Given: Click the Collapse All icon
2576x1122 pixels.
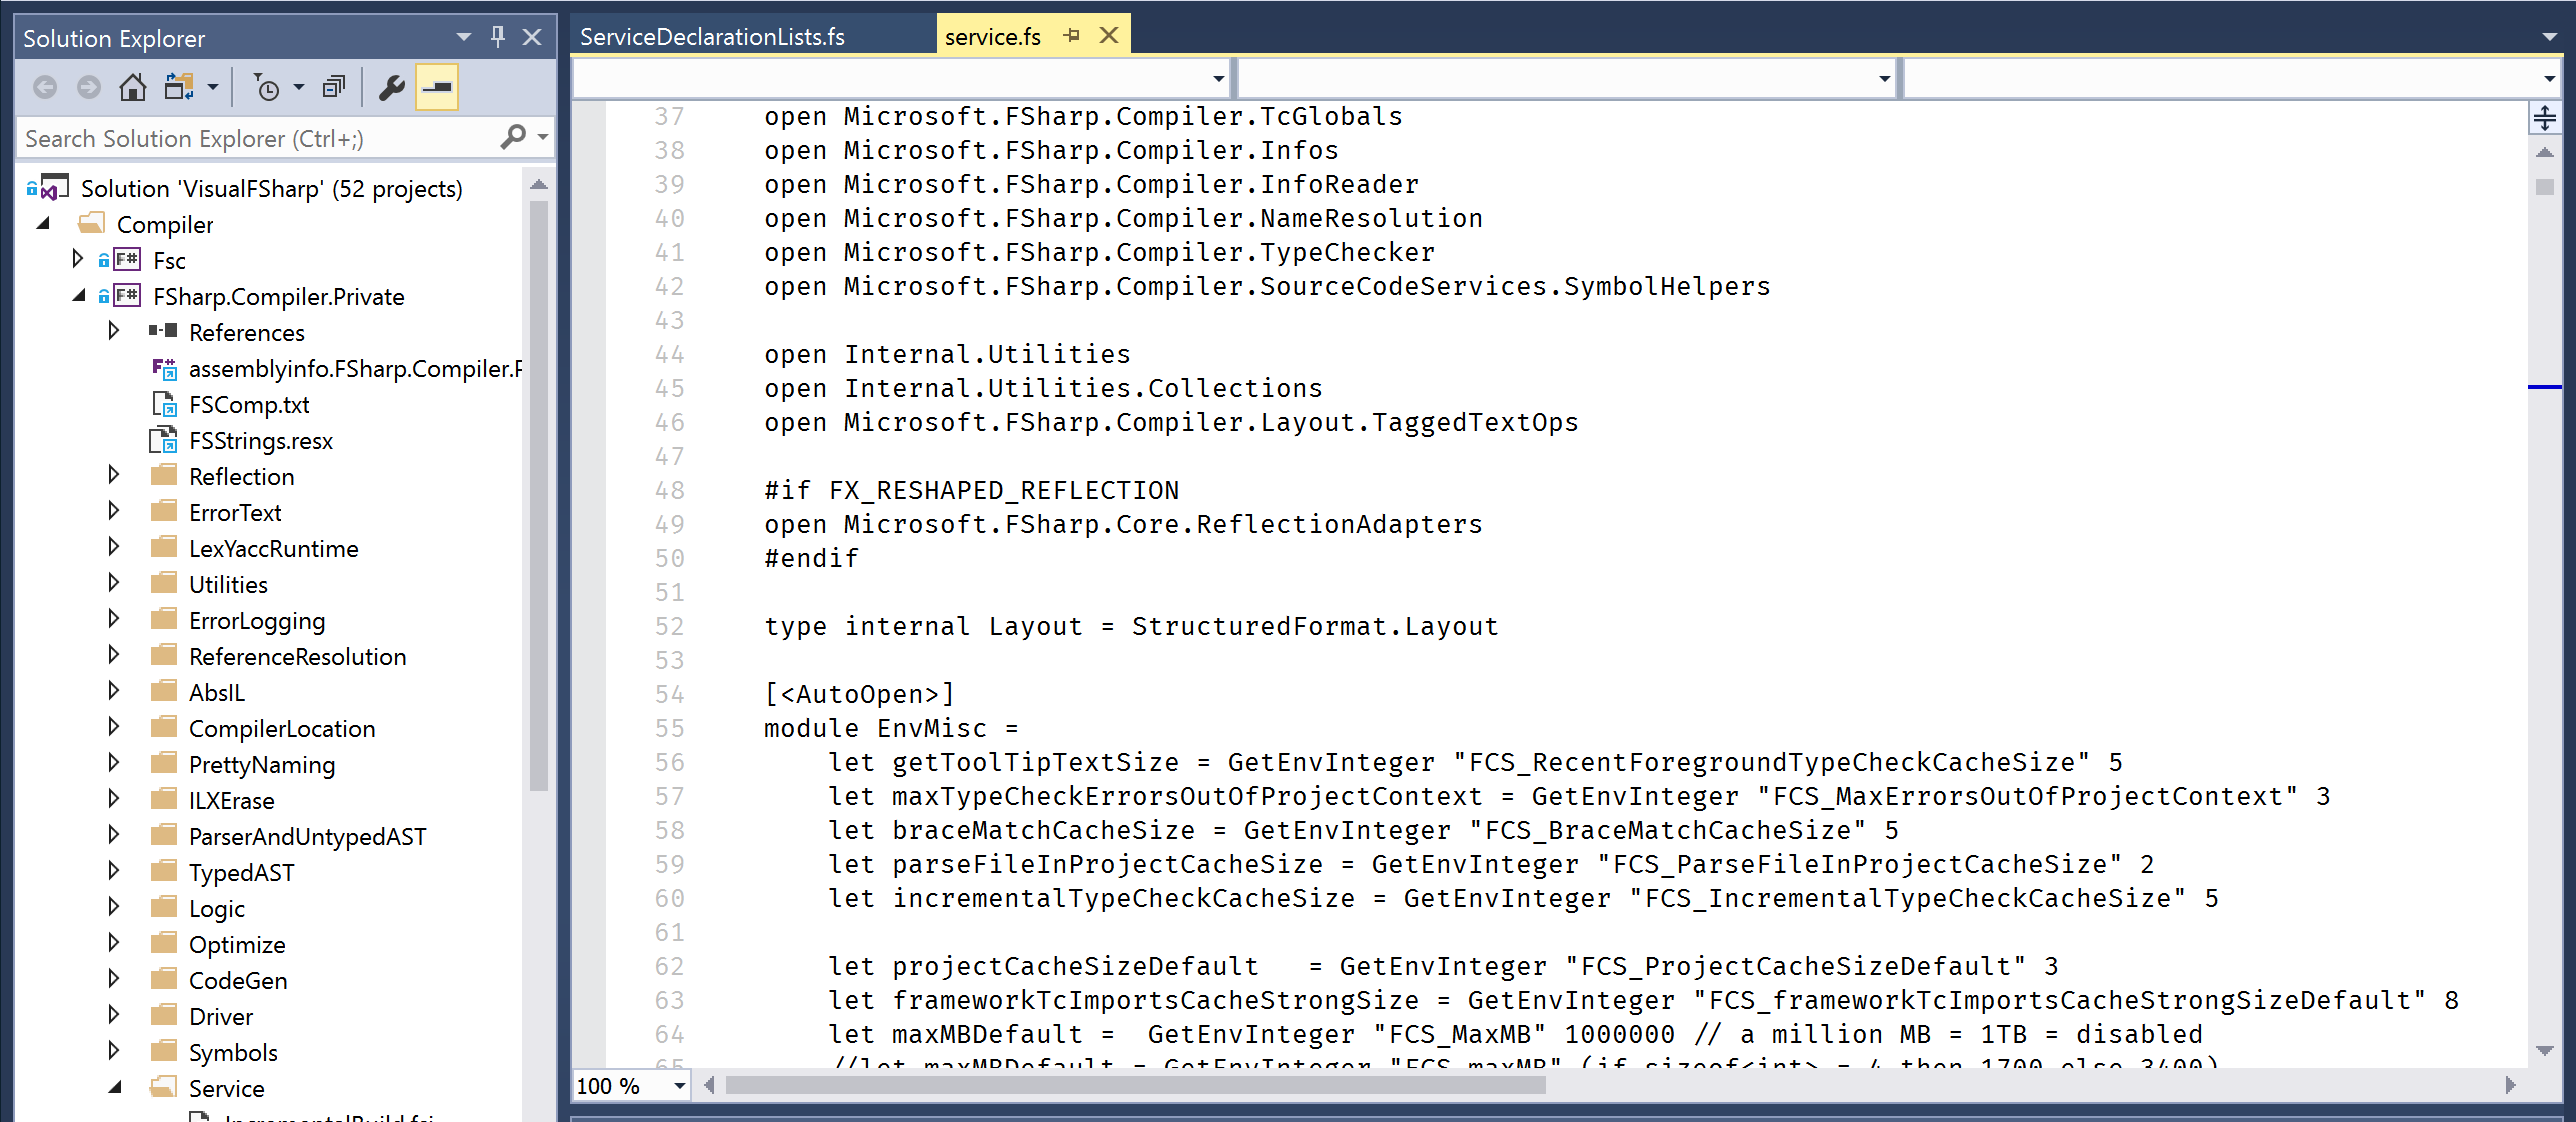Looking at the screenshot, I should [x=333, y=87].
